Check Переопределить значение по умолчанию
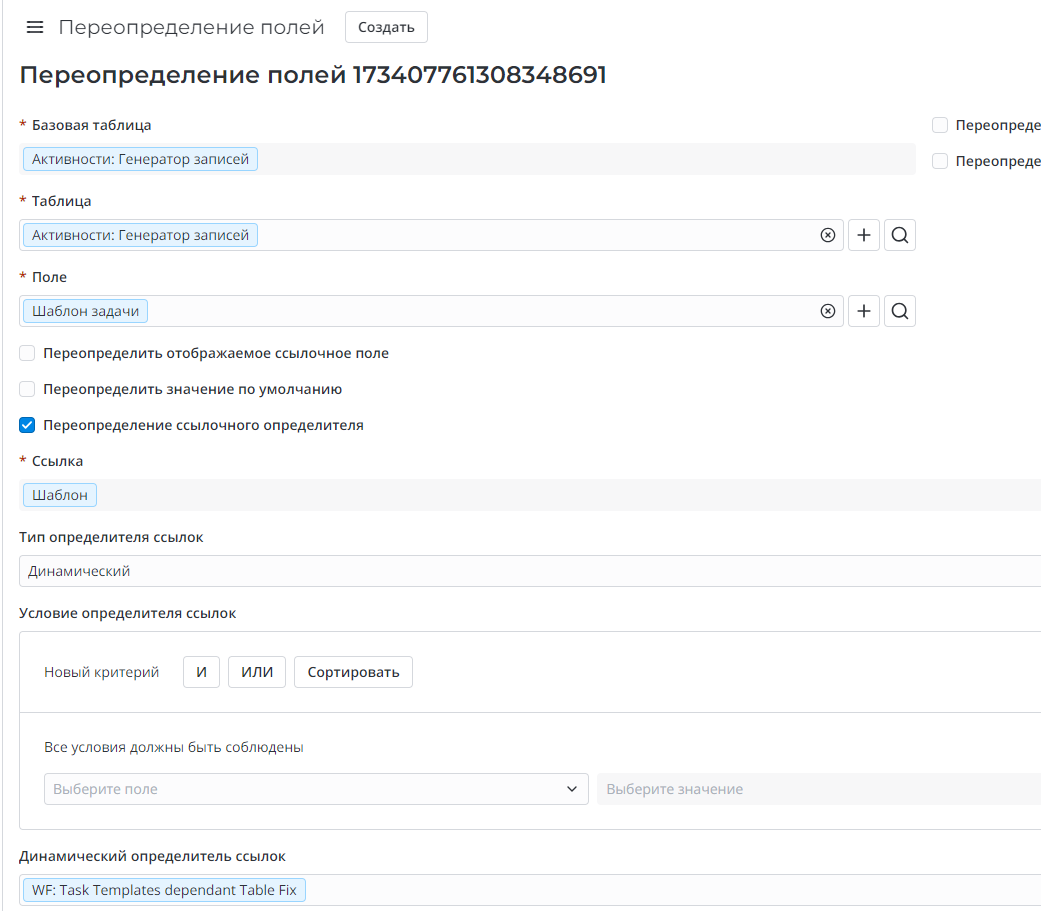Viewport: 1041px width, 911px height. pos(28,389)
